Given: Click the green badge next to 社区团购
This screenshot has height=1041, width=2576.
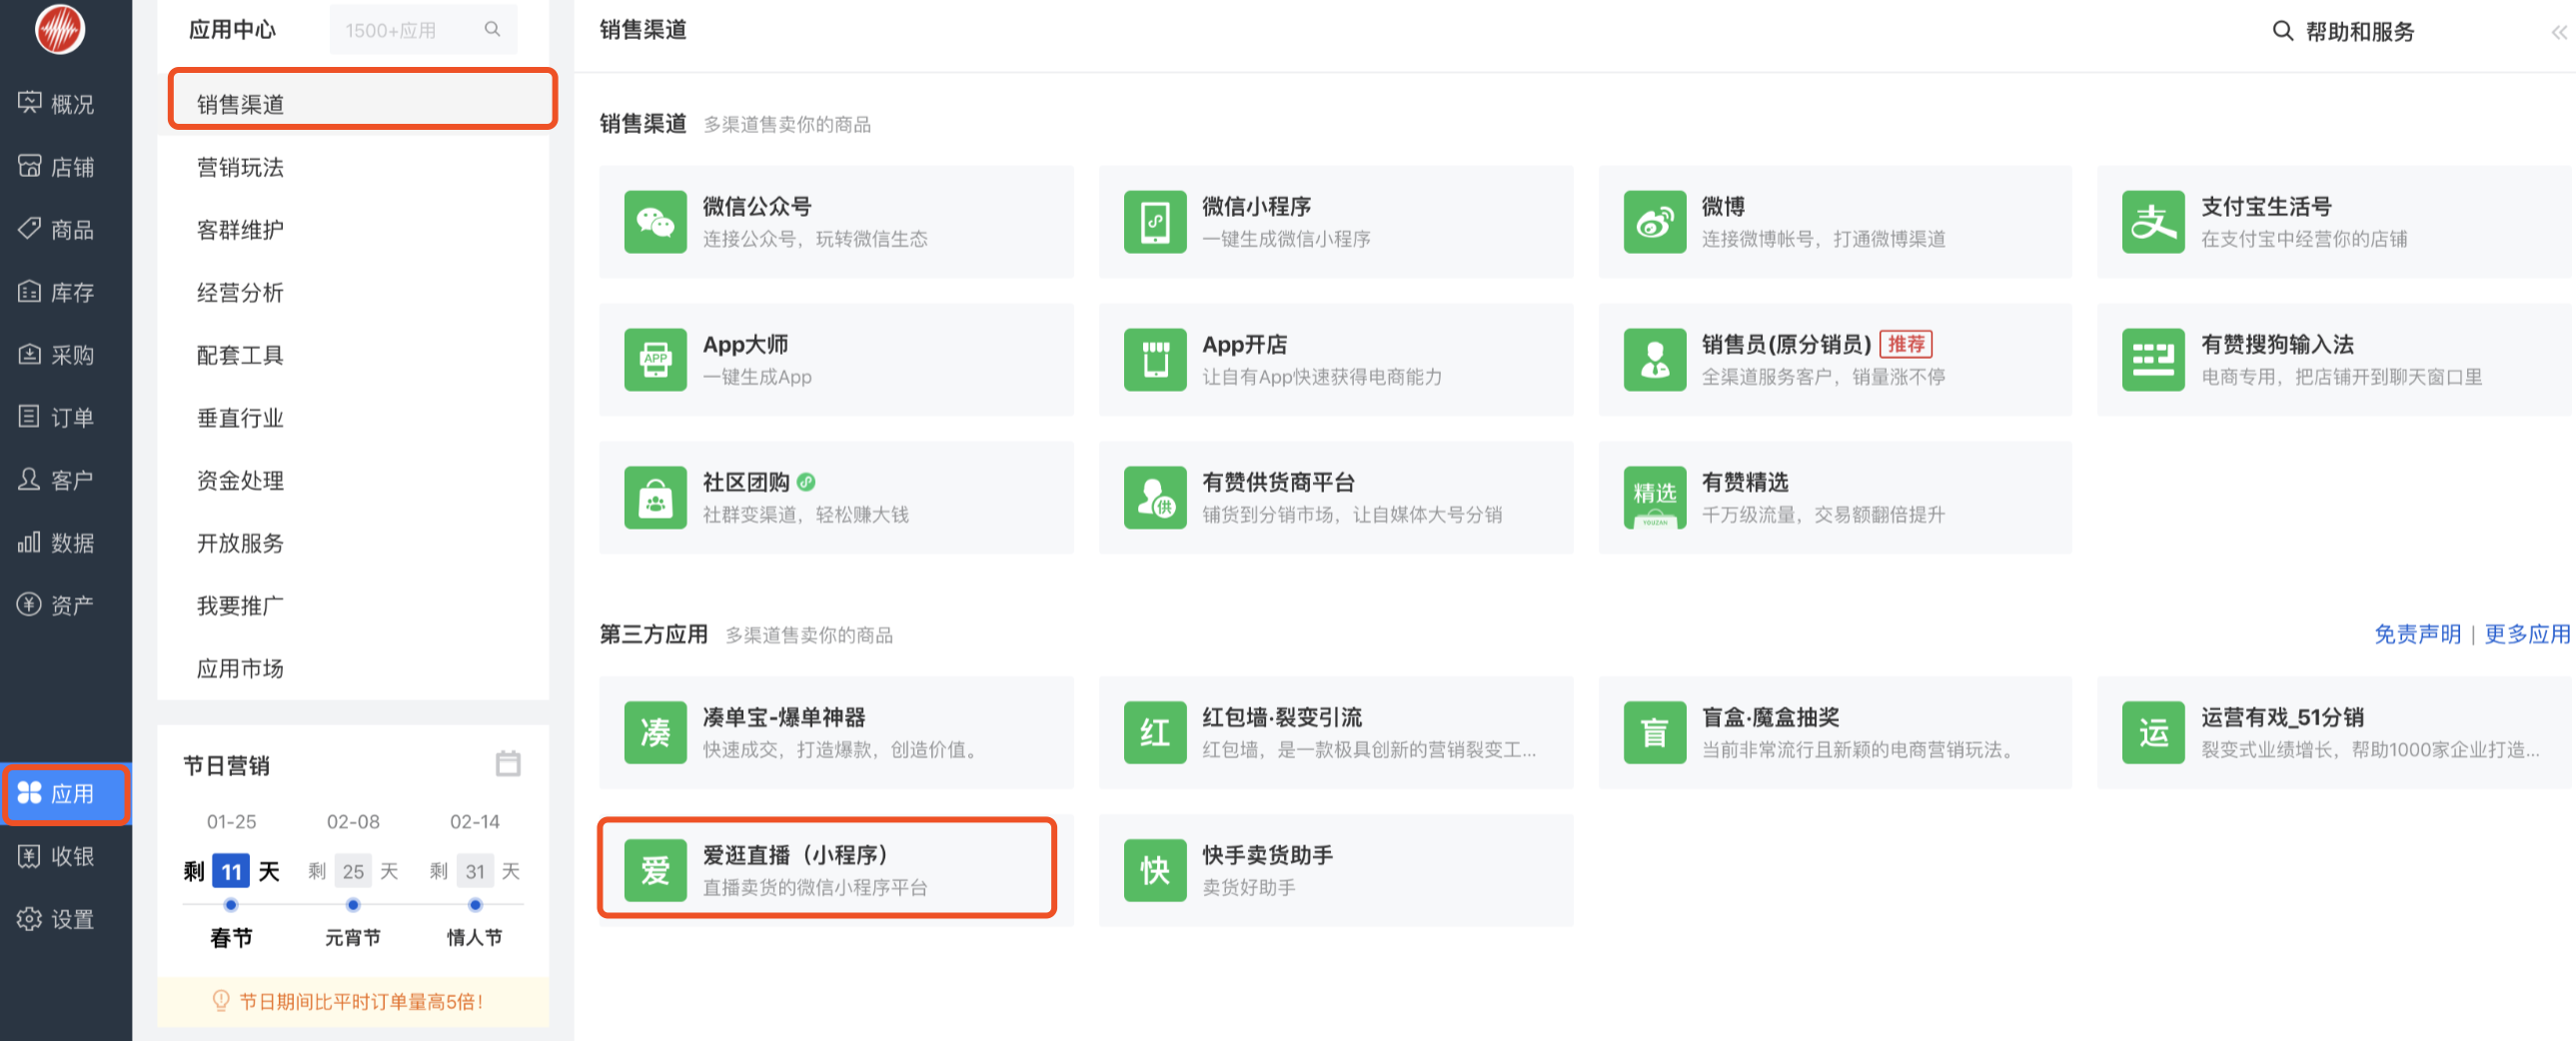Looking at the screenshot, I should pos(806,482).
